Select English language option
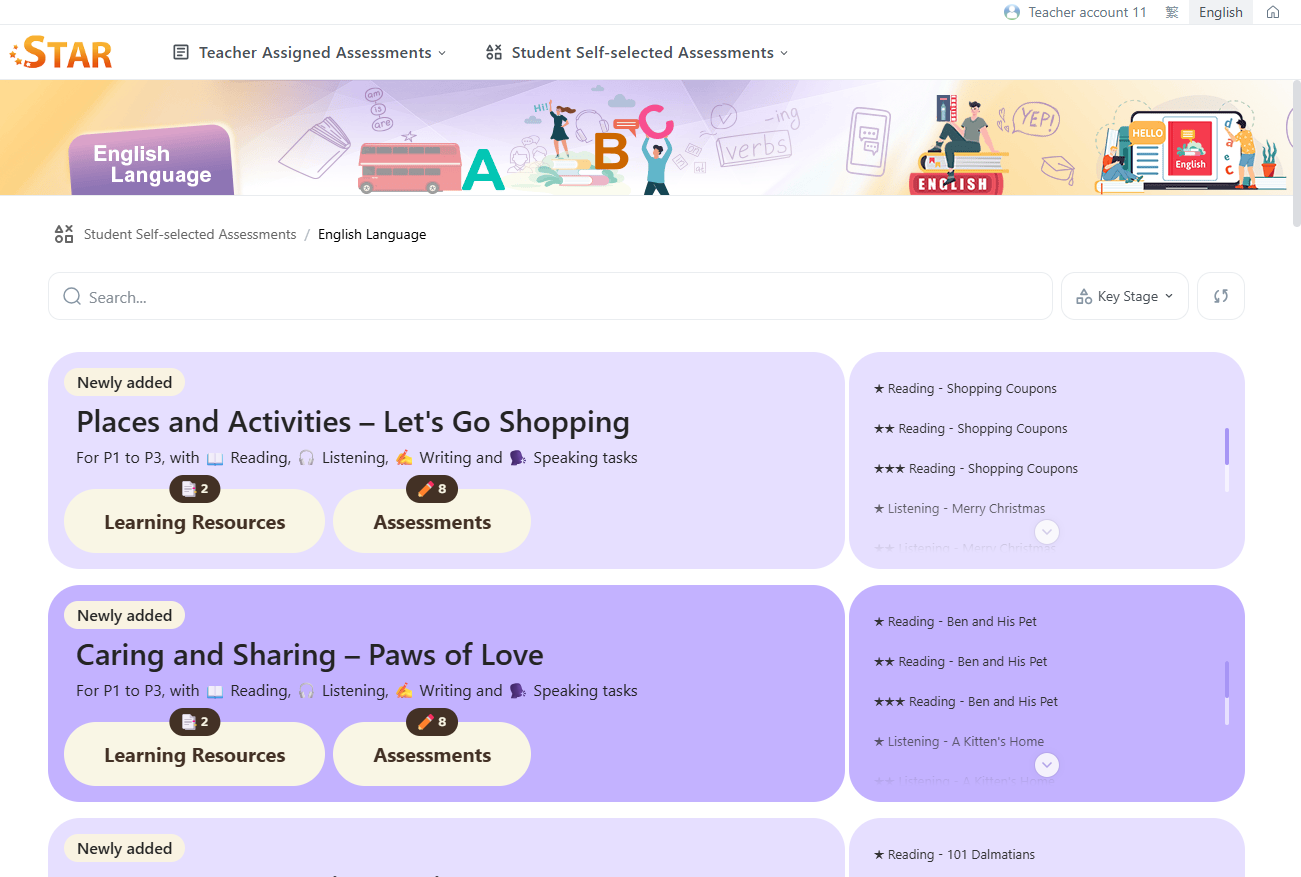This screenshot has height=877, width=1301. [x=1220, y=13]
